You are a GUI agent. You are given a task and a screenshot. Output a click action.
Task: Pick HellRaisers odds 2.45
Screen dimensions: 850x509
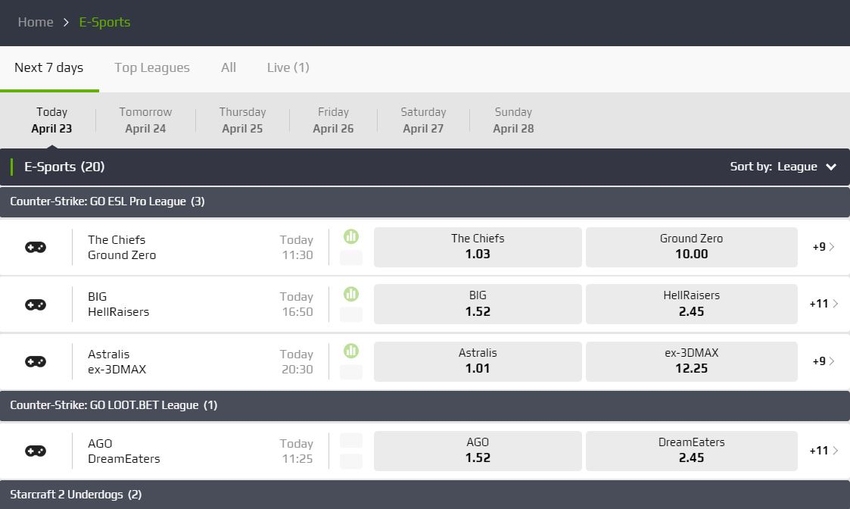(x=691, y=304)
